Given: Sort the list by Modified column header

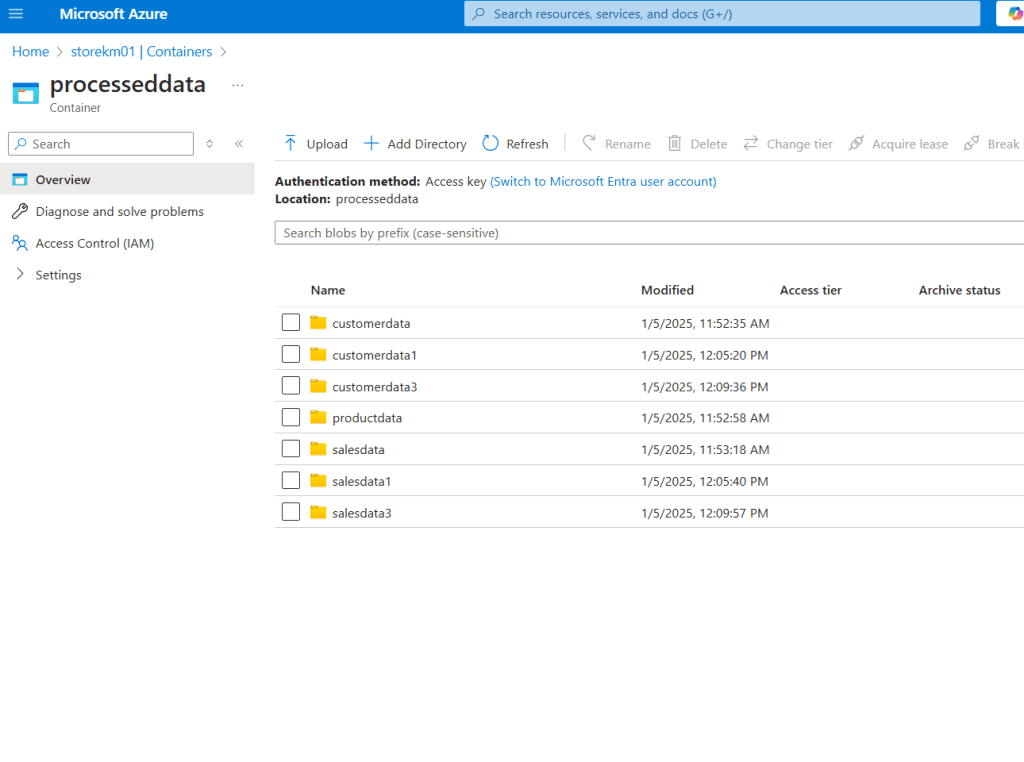Looking at the screenshot, I should (667, 290).
